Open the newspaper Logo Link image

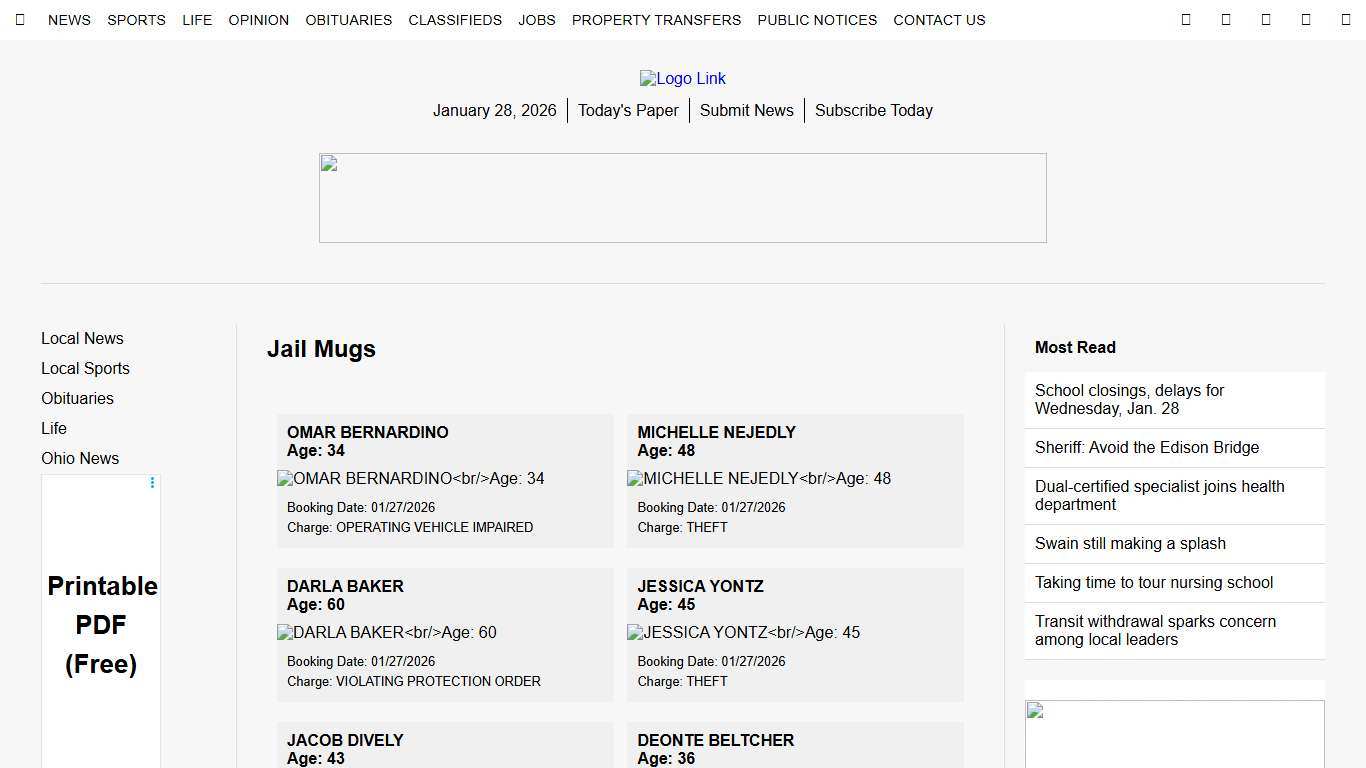683,78
